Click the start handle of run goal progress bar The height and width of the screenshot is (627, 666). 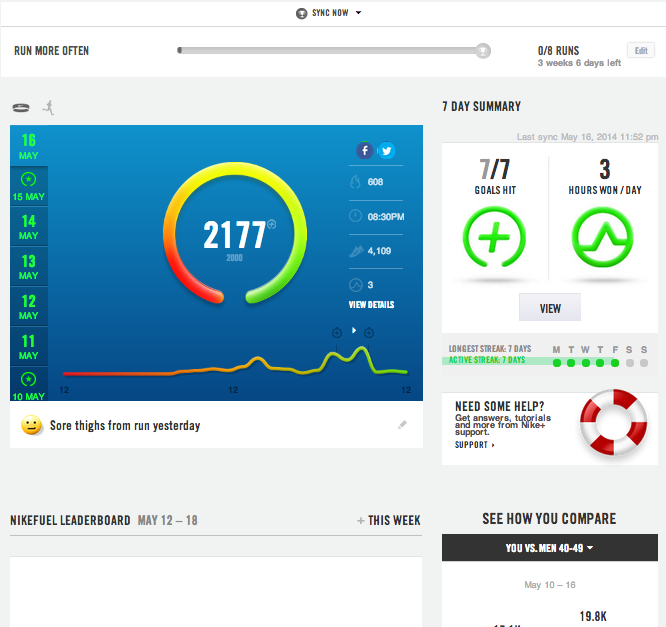[180, 51]
